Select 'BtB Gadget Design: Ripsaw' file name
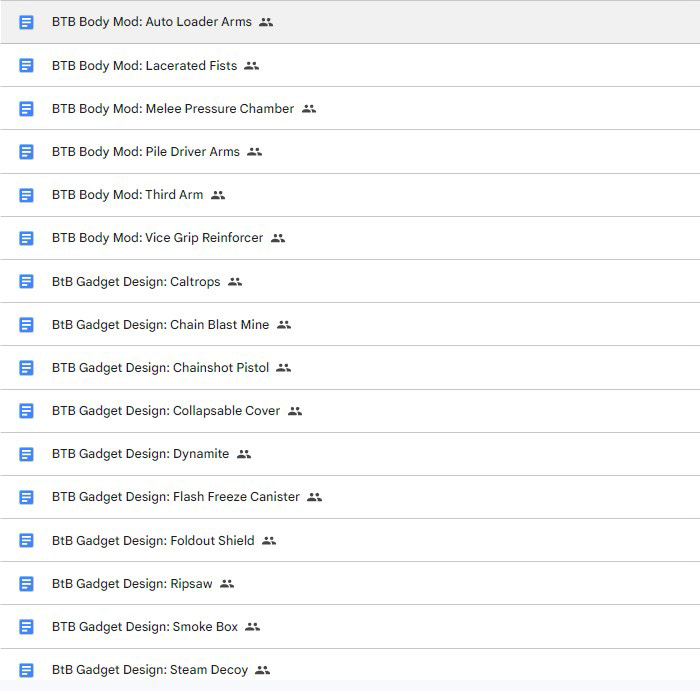This screenshot has height=691, width=700. coord(132,583)
